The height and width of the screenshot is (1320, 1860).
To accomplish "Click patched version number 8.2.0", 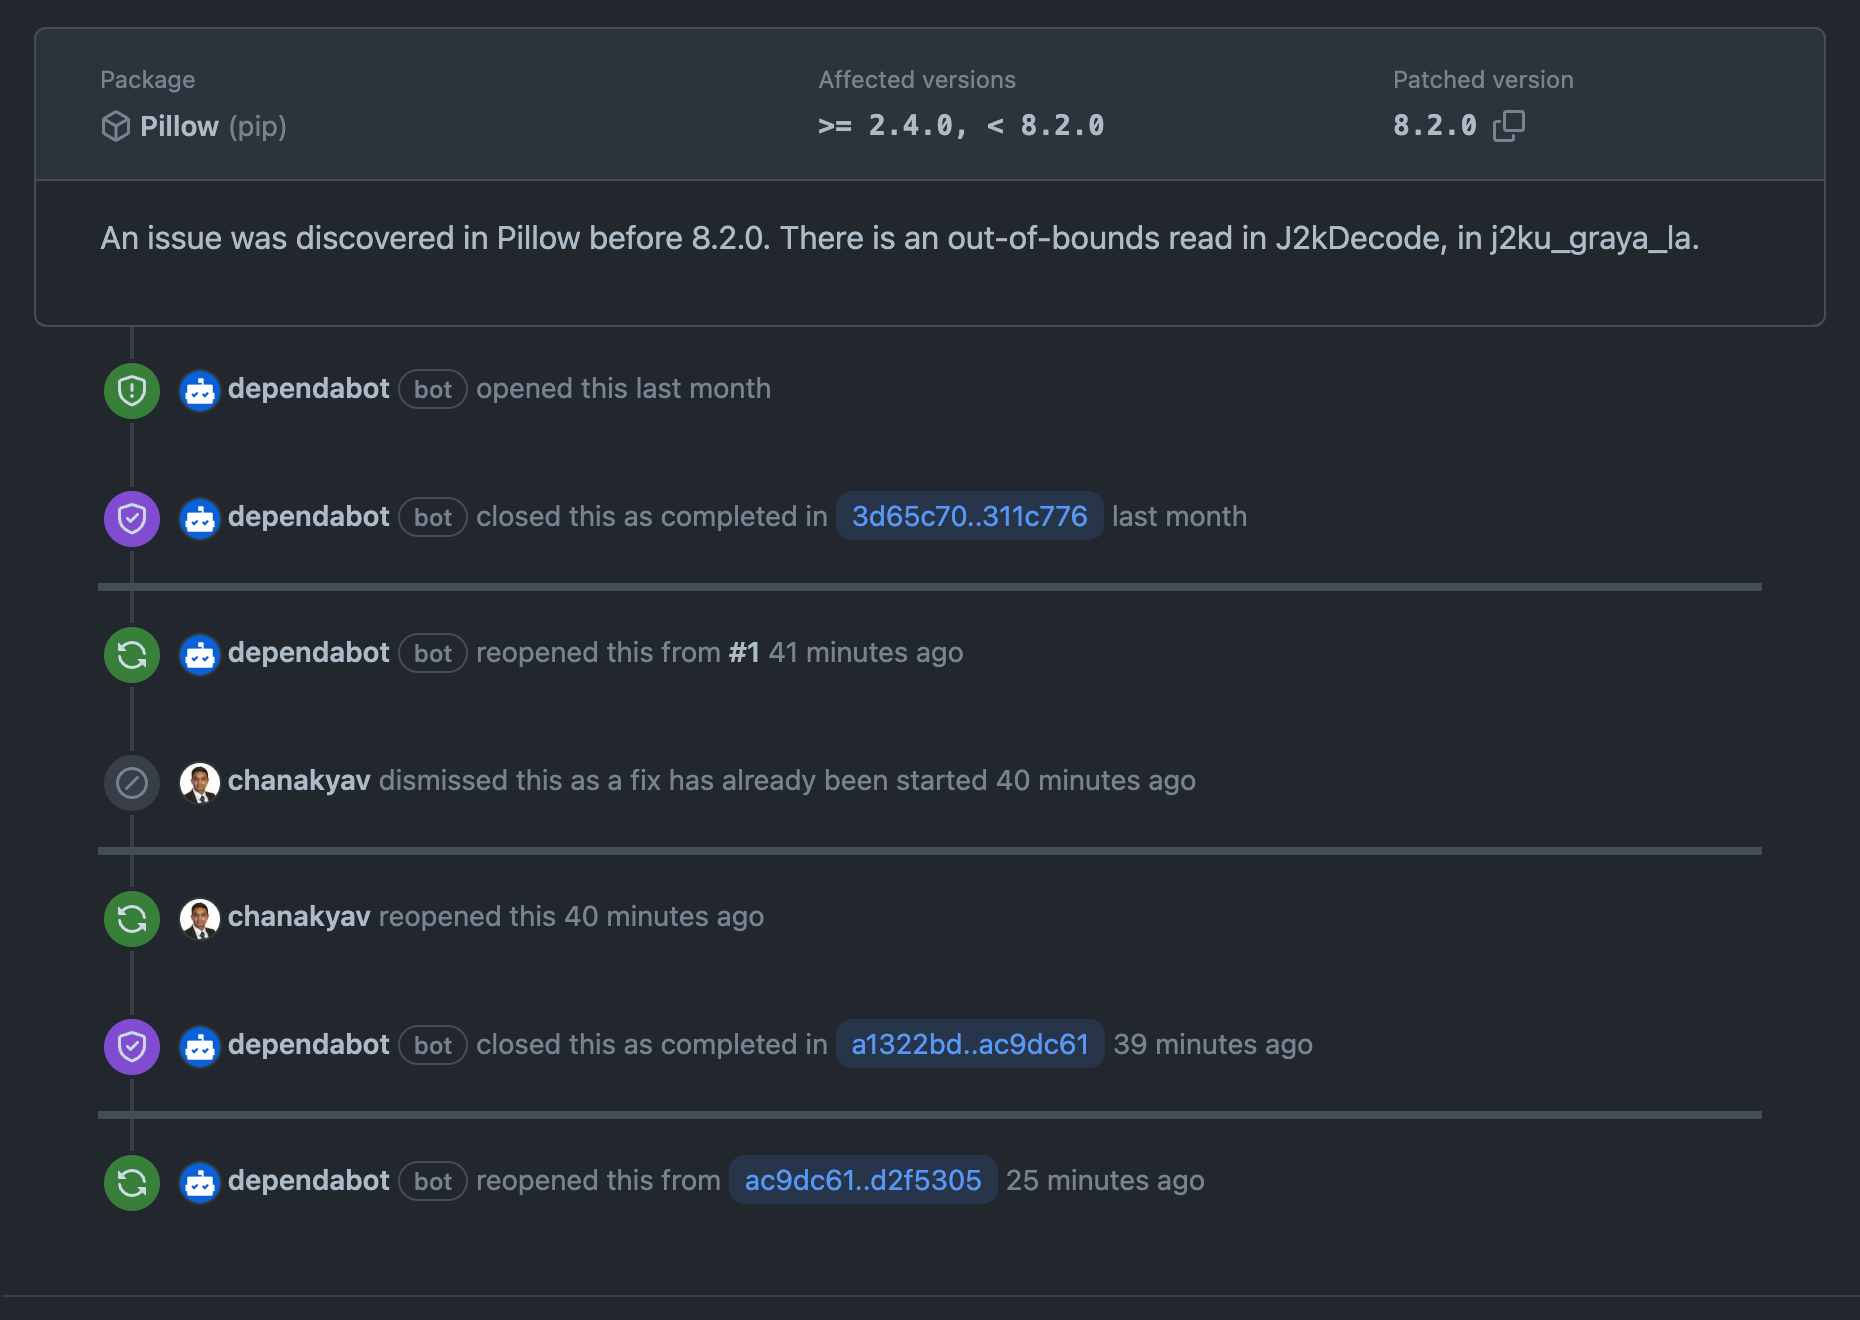I will click(x=1435, y=125).
